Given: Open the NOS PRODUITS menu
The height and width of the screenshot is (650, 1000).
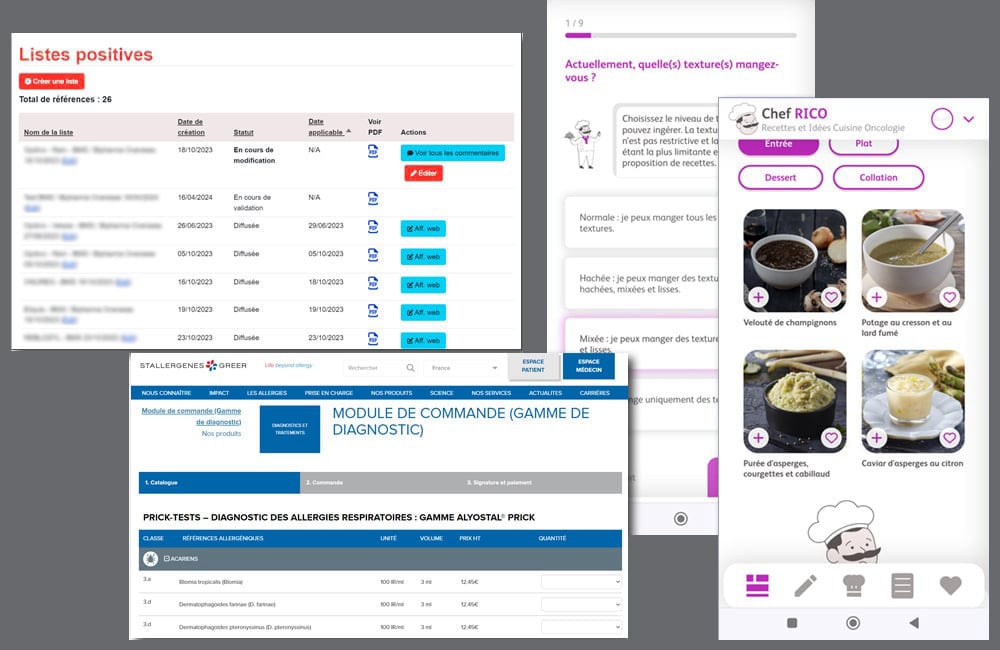Looking at the screenshot, I should click(x=391, y=392).
